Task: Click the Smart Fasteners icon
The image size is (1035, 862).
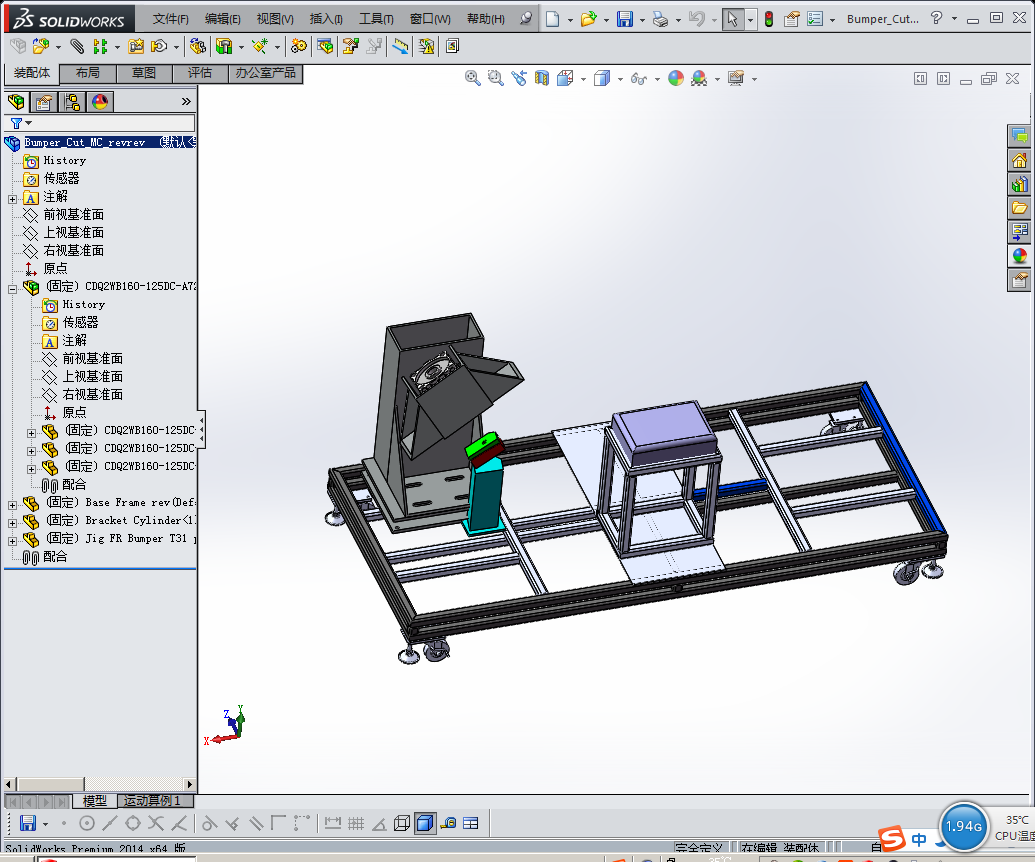Action: pos(136,46)
